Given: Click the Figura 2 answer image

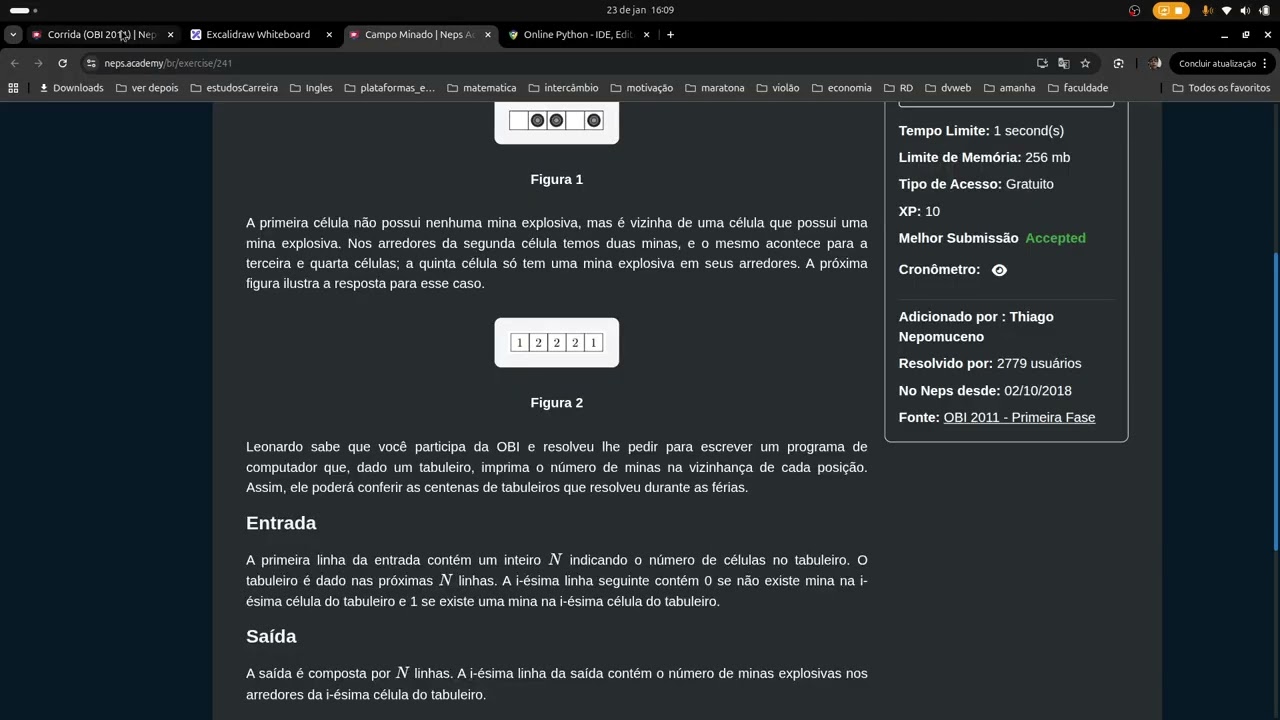Looking at the screenshot, I should (557, 343).
